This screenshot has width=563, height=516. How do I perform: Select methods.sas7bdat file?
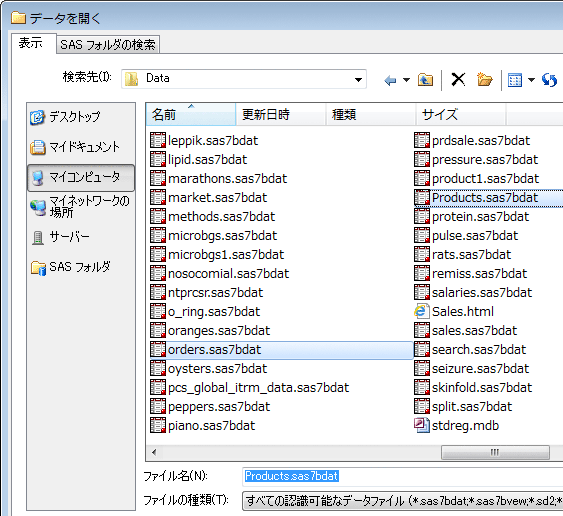213,217
